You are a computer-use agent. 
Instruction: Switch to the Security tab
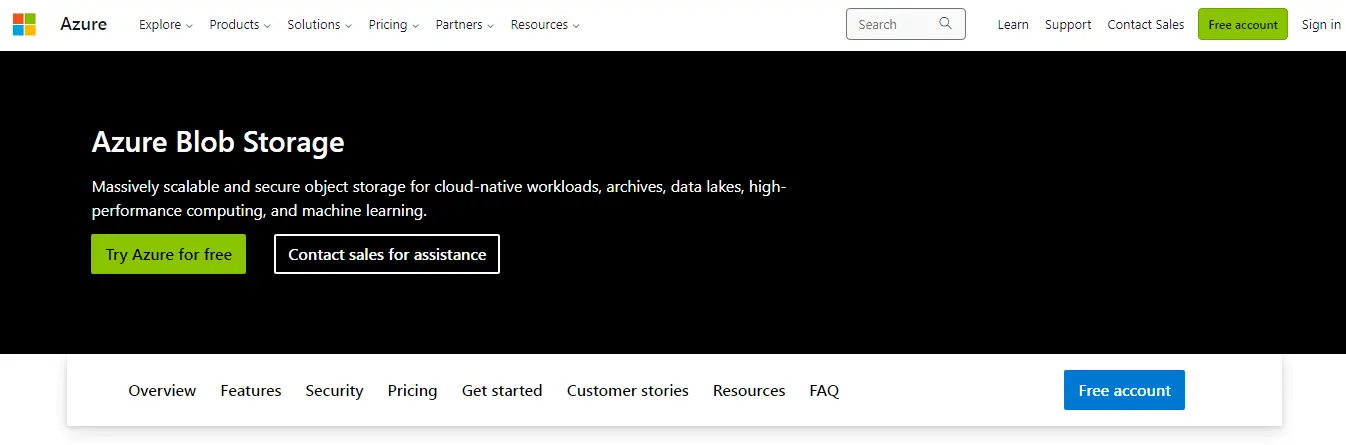tap(334, 390)
